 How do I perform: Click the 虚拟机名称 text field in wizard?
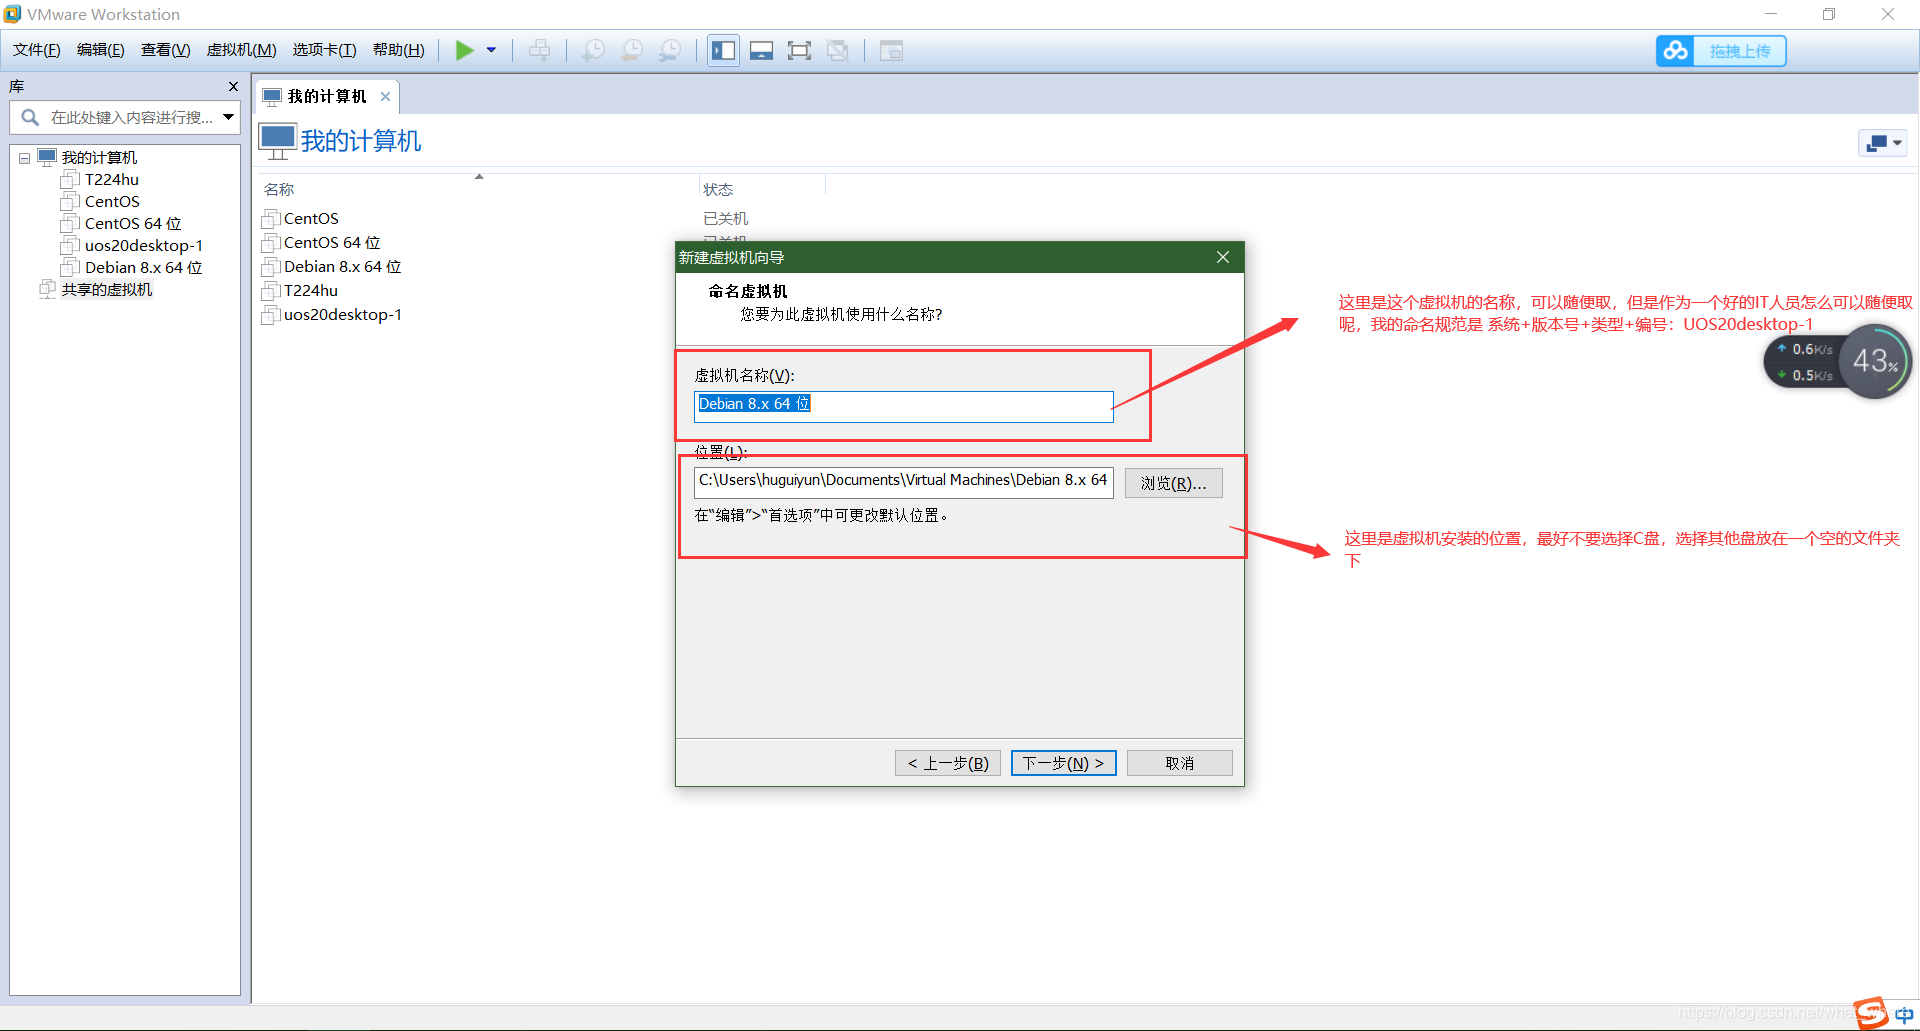point(903,406)
